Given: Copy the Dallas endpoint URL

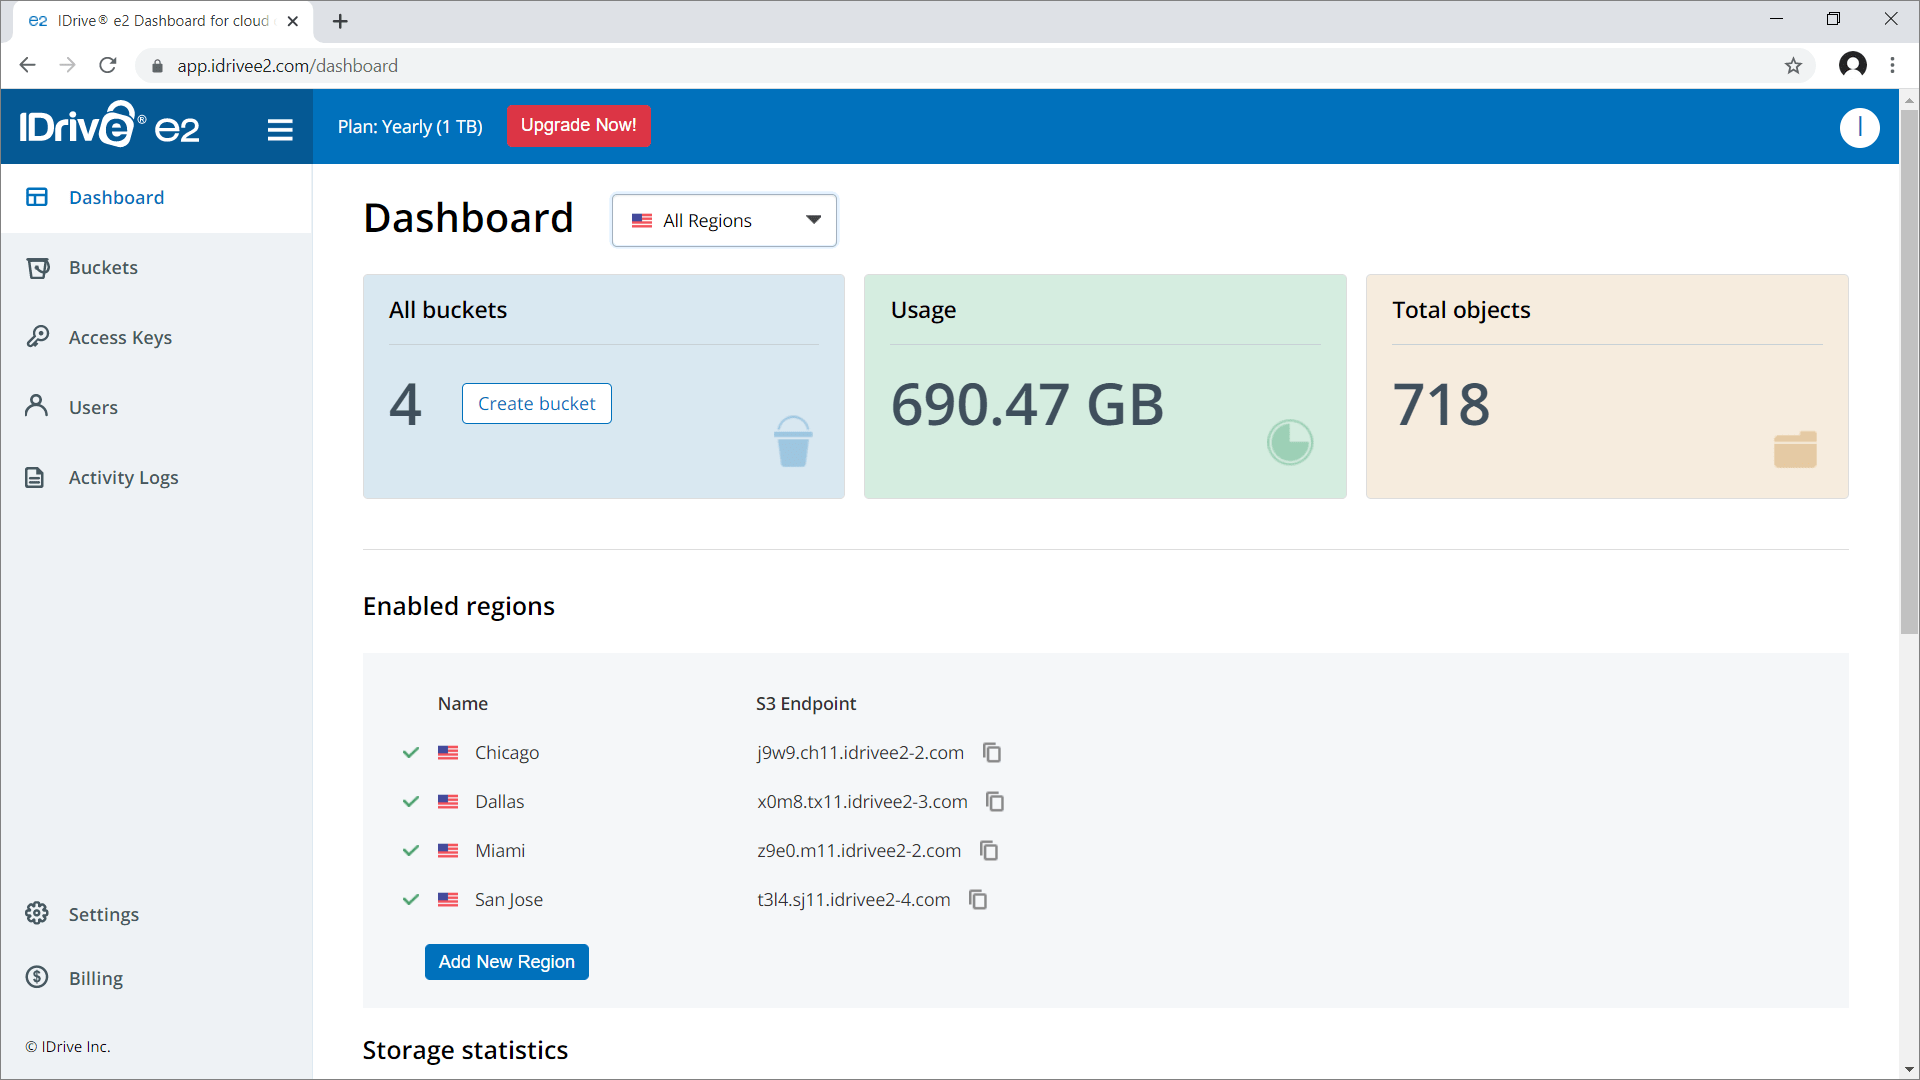Looking at the screenshot, I should 995,801.
